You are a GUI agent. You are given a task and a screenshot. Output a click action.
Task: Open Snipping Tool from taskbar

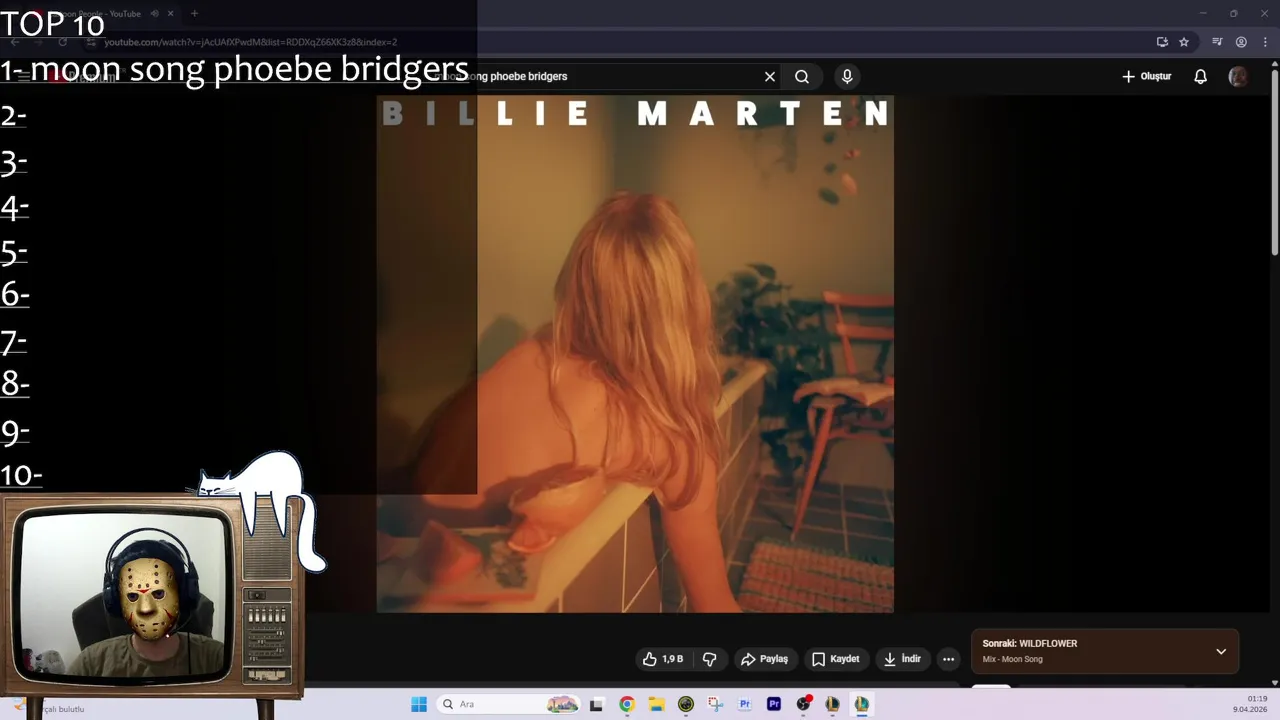click(x=714, y=704)
